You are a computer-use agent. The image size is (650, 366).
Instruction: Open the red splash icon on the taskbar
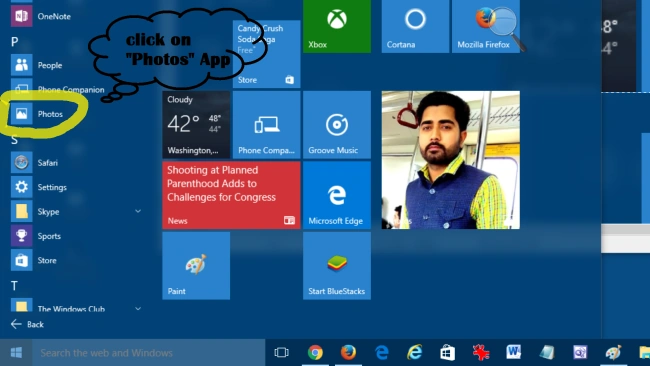[x=481, y=353]
